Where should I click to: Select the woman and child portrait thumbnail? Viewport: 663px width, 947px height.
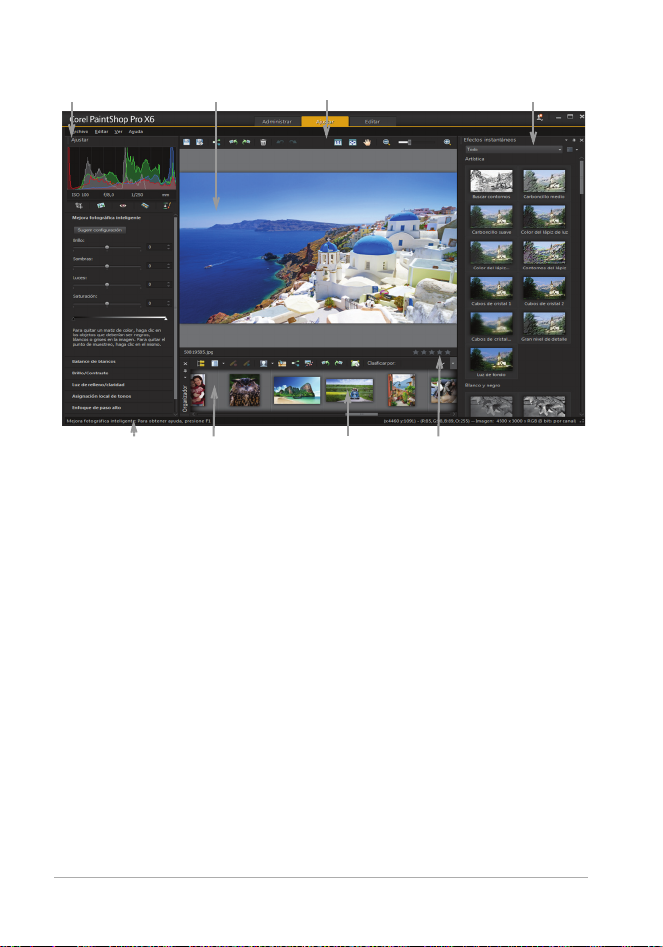pyautogui.click(x=198, y=390)
